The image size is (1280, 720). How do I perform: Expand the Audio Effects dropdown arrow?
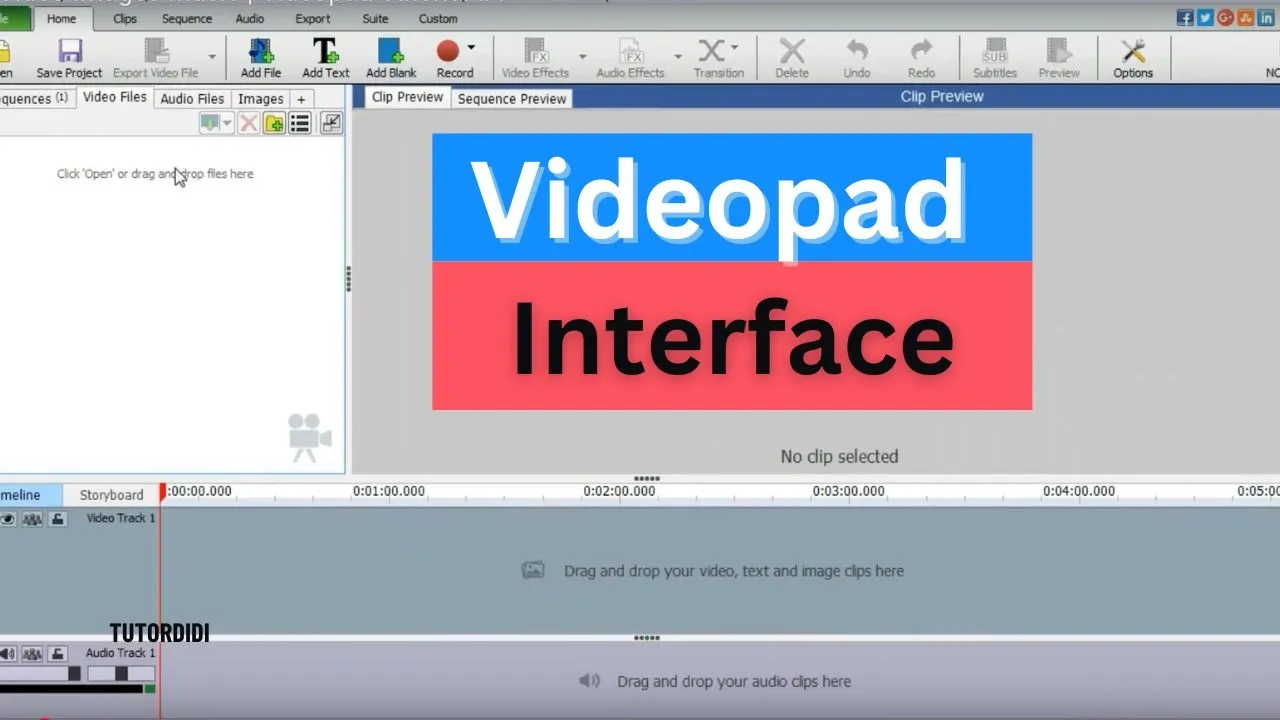coord(678,56)
